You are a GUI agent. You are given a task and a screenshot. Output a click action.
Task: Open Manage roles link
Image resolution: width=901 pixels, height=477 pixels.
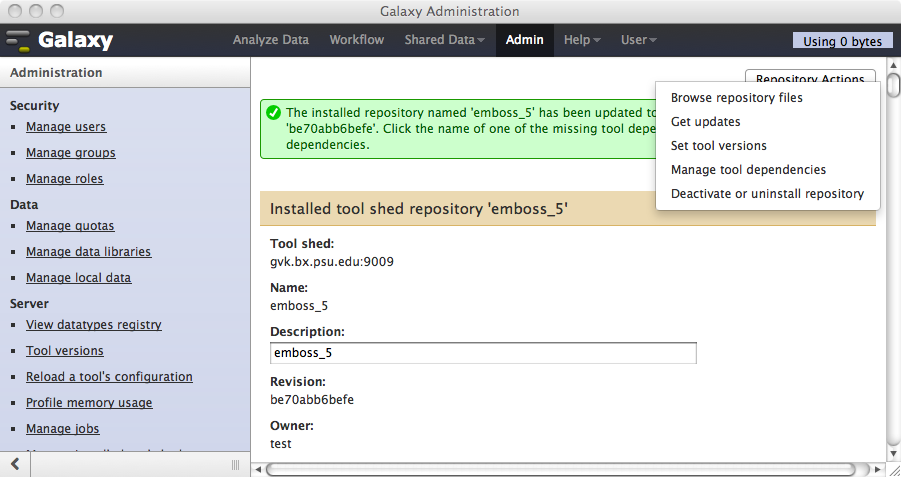click(64, 179)
